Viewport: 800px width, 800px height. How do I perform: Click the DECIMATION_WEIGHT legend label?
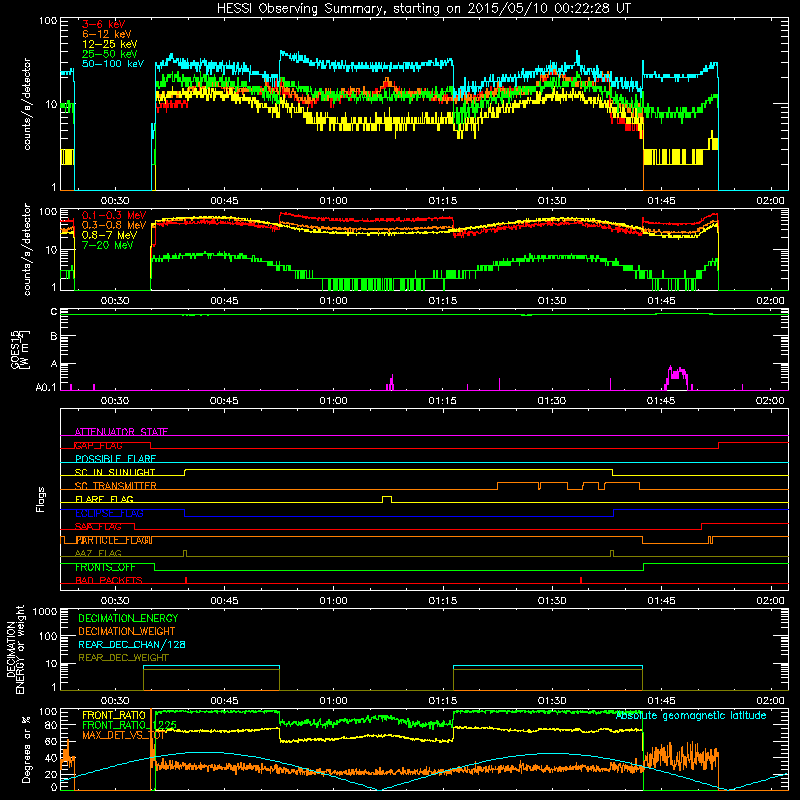127,631
